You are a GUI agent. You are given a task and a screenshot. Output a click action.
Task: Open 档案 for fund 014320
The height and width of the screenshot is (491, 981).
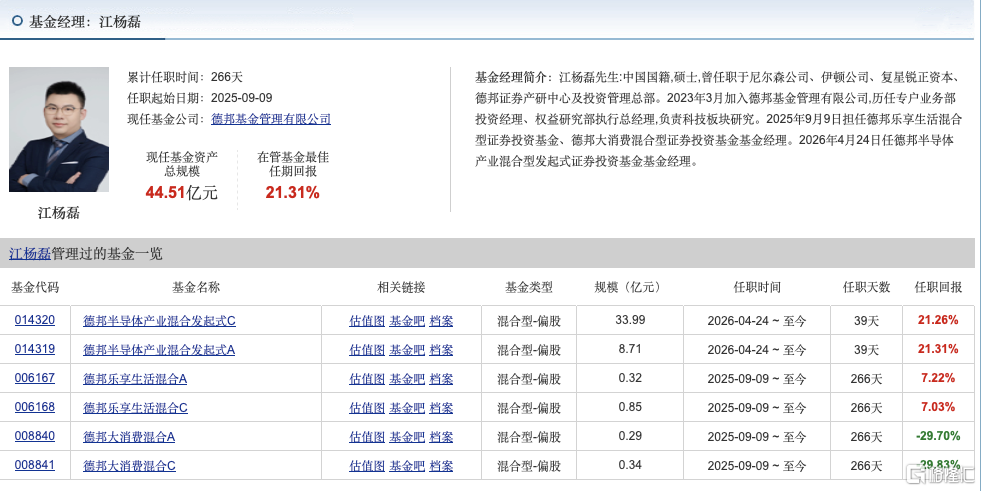click(x=441, y=321)
